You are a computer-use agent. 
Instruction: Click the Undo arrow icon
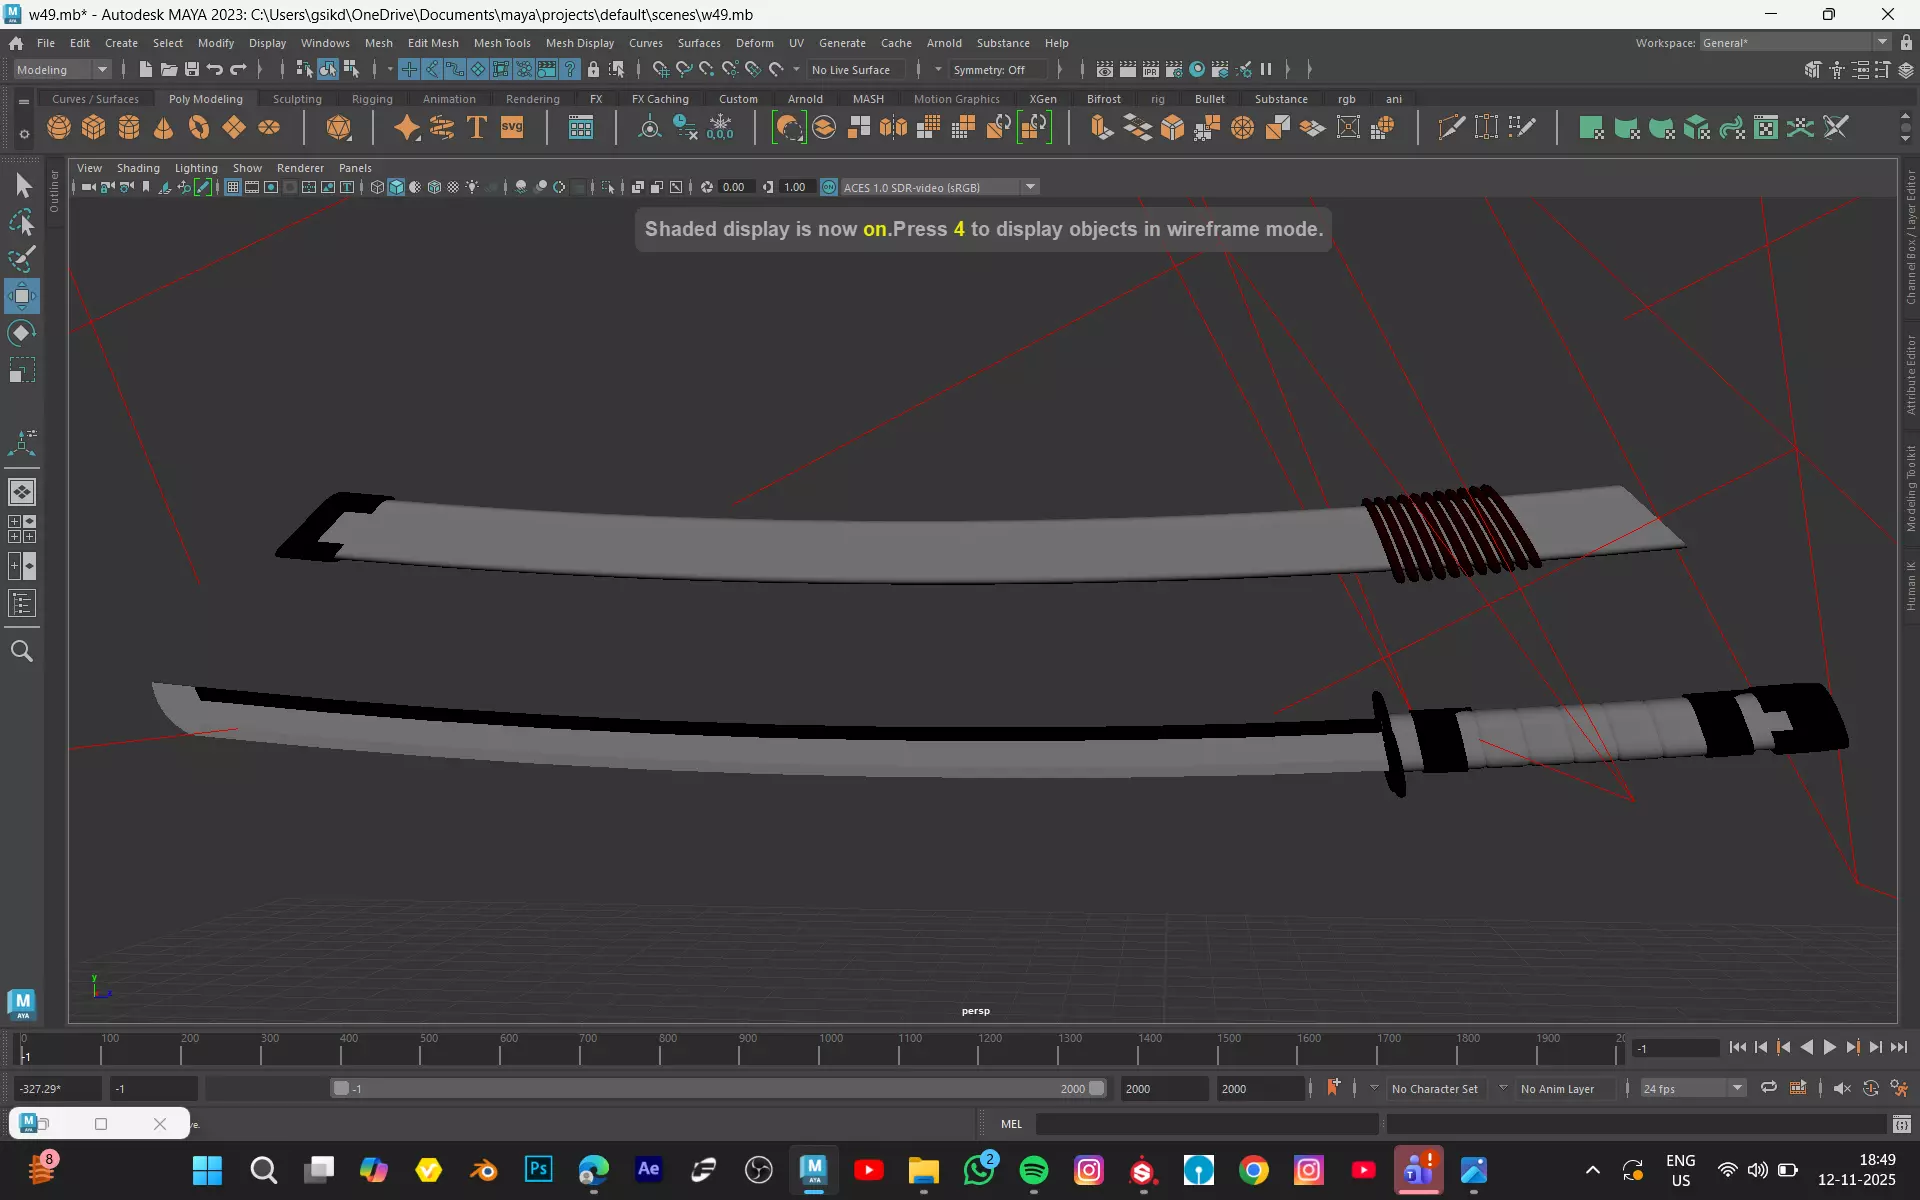point(215,69)
